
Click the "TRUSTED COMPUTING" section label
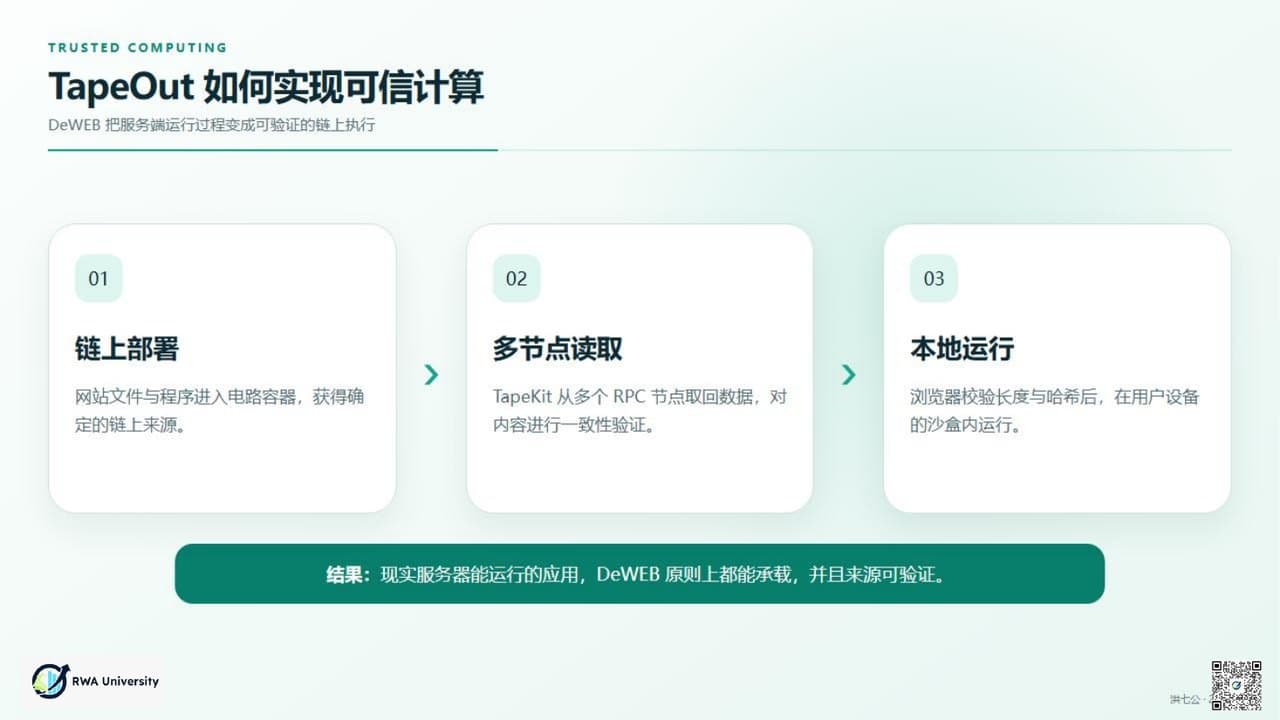click(x=138, y=47)
